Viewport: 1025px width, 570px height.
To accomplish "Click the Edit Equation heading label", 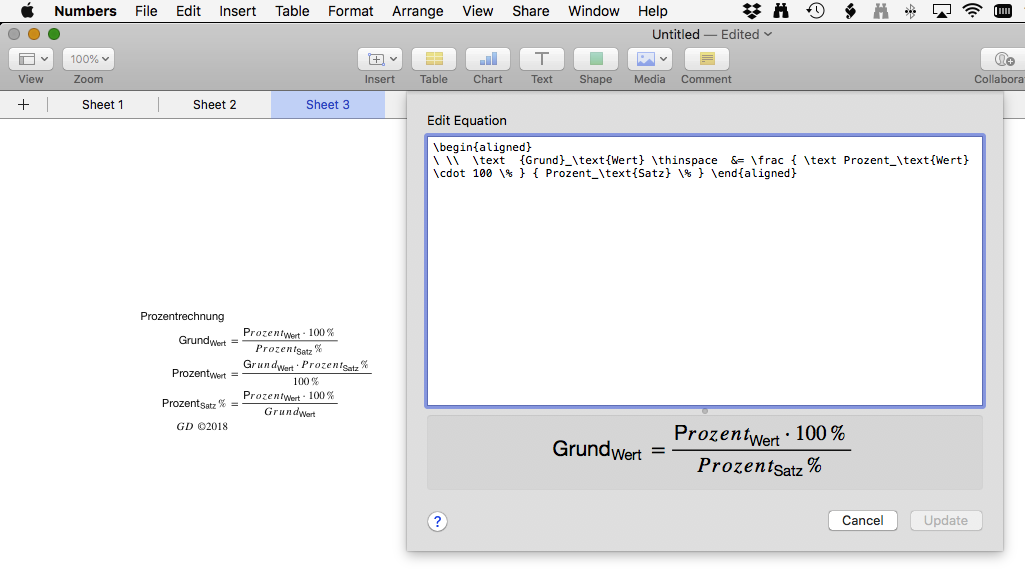I will [x=467, y=120].
